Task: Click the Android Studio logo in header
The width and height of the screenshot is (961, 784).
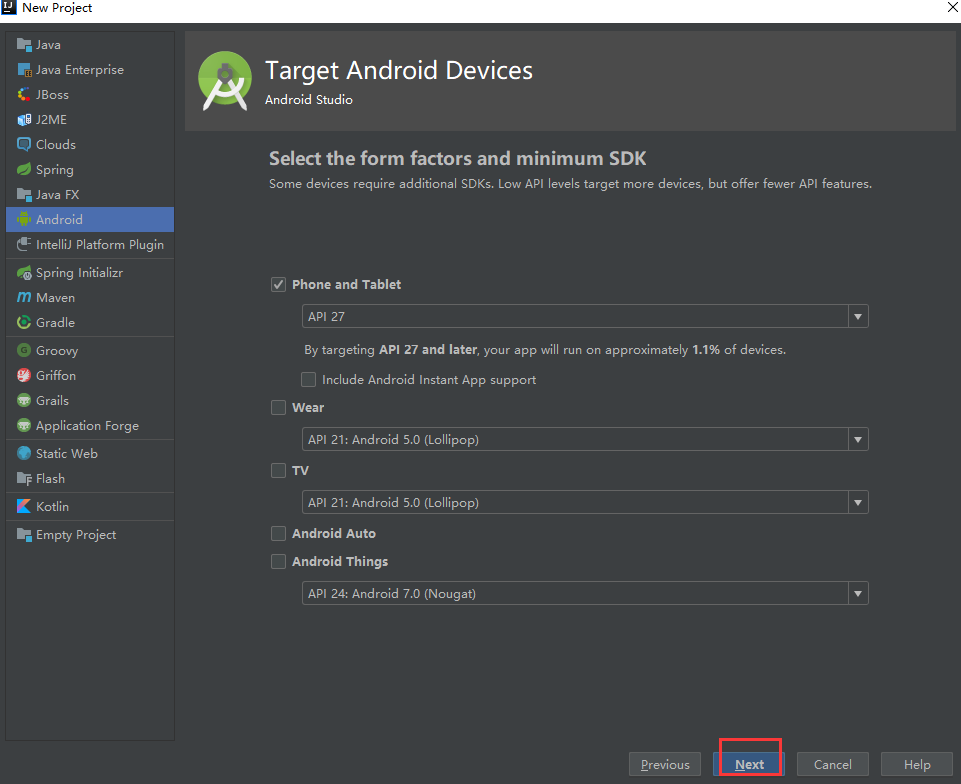Action: [x=225, y=81]
